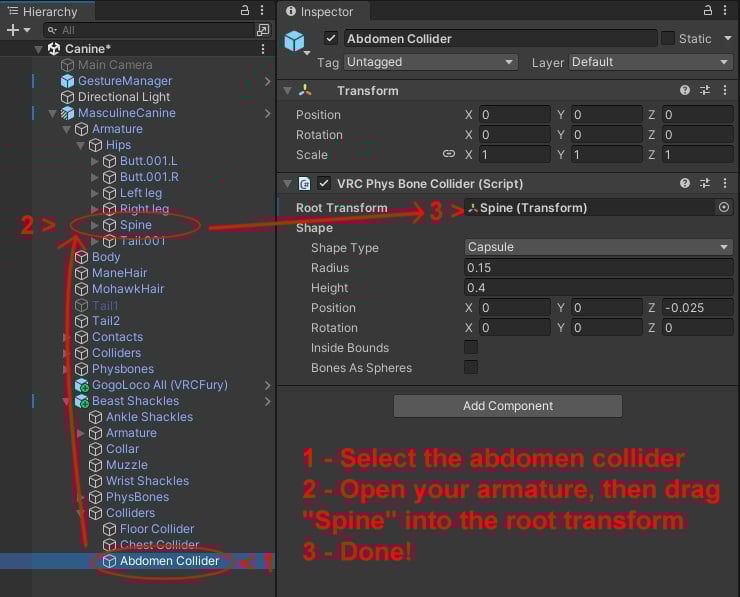740x597 pixels.
Task: Select the Ankle Shackles object
Action: (149, 417)
